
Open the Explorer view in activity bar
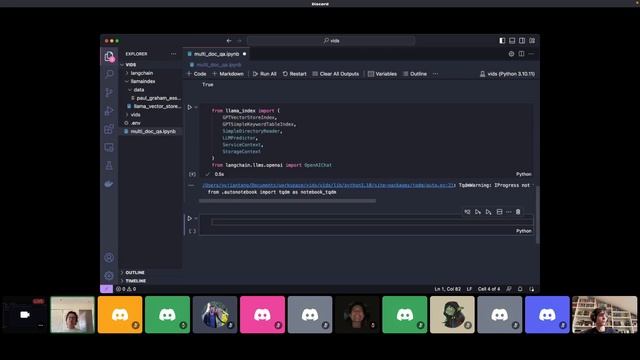pyautogui.click(x=109, y=56)
